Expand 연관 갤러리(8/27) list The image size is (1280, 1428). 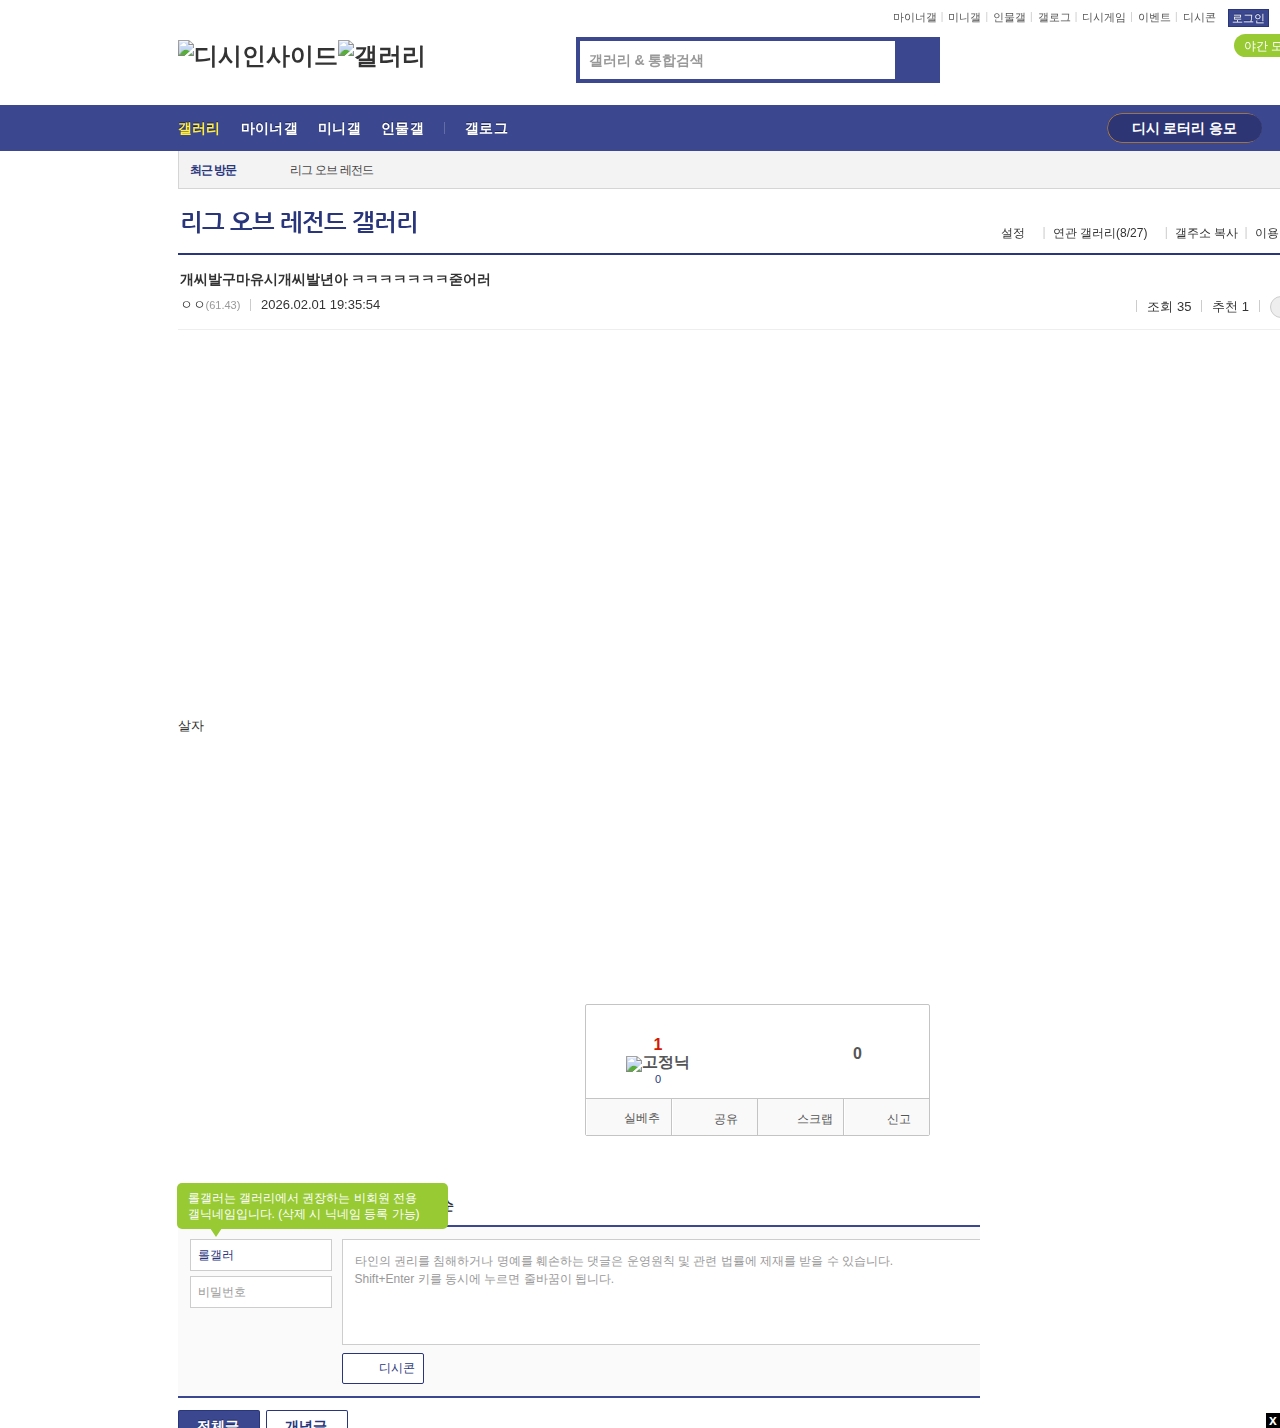[1100, 233]
